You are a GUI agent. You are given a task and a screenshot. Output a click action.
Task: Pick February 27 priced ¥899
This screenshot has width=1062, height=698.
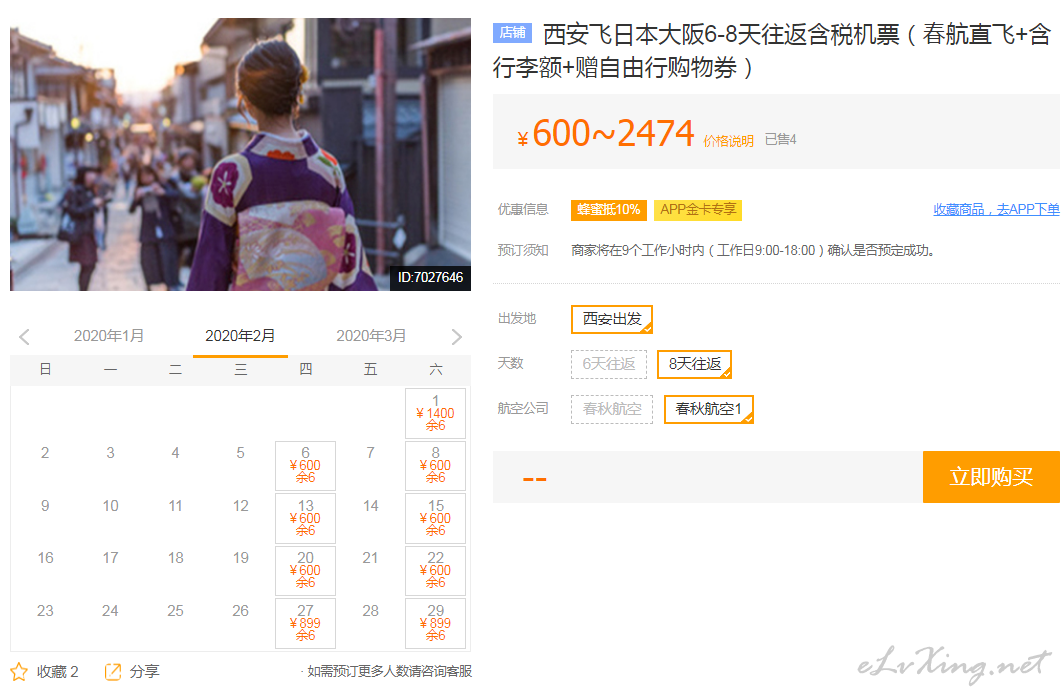(305, 623)
